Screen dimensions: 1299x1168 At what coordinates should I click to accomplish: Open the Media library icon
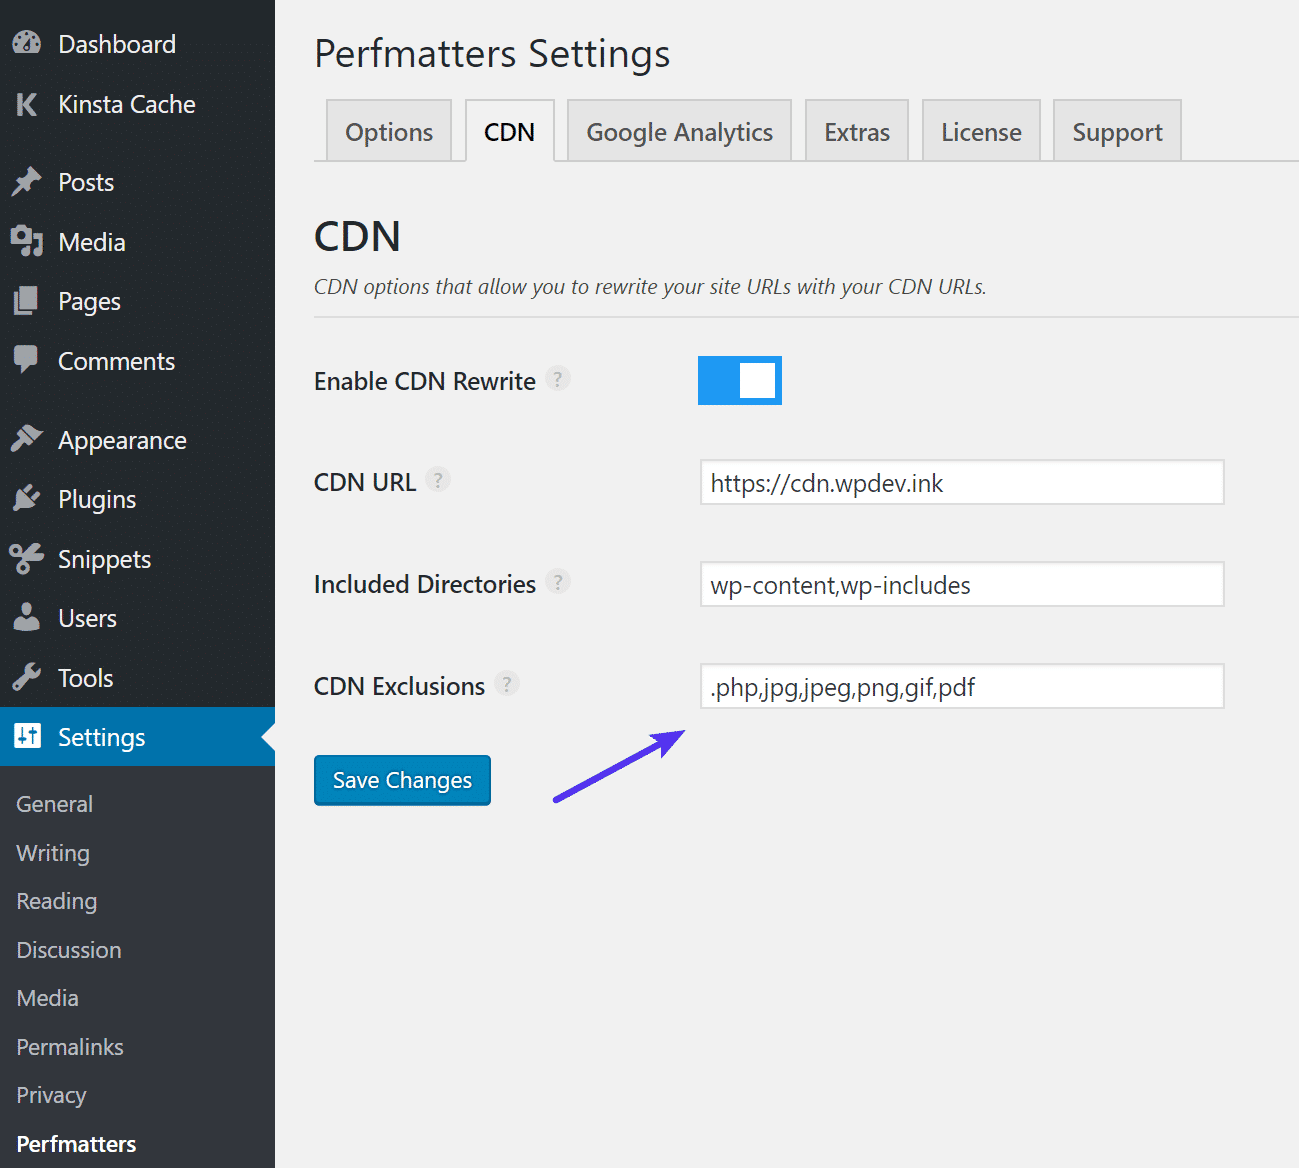[26, 242]
